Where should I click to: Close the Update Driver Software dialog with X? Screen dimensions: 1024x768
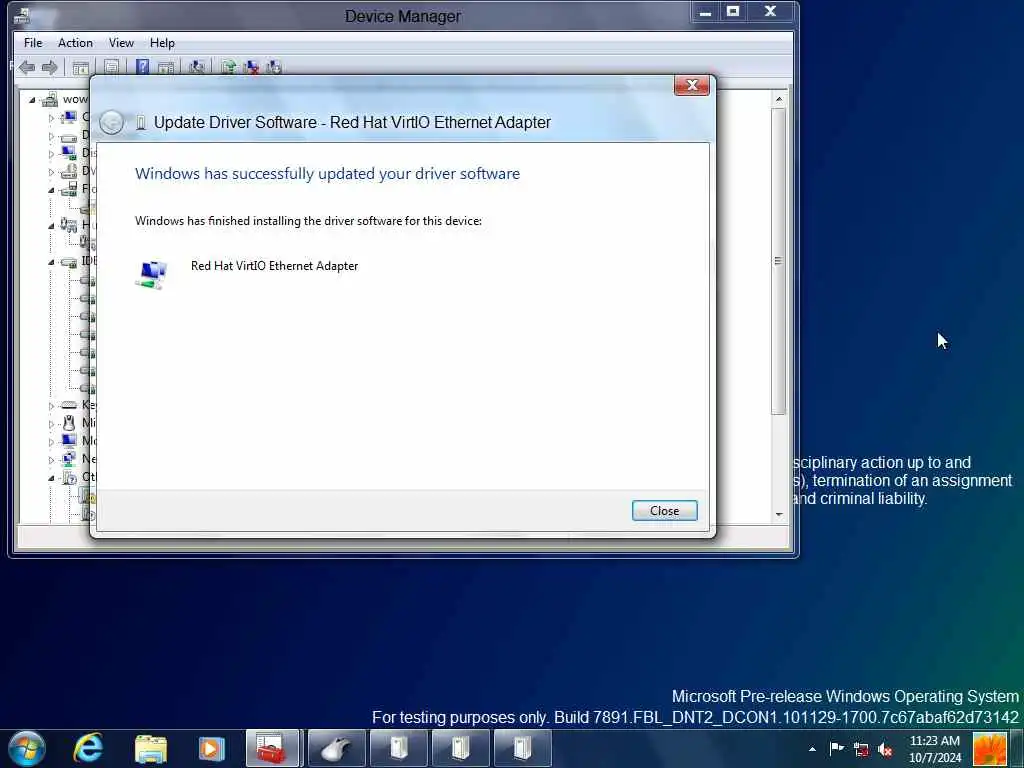[692, 85]
